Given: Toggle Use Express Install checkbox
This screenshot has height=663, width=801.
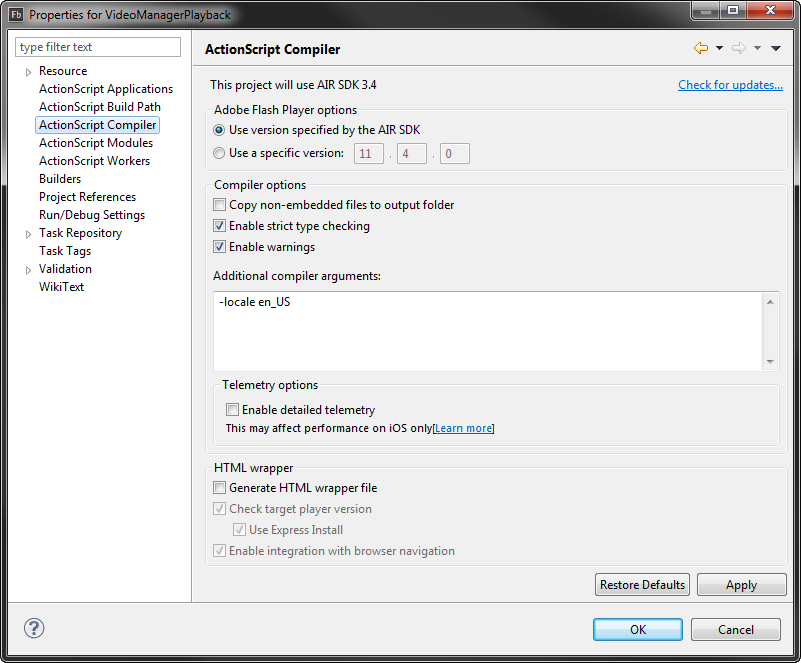Looking at the screenshot, I should click(x=240, y=530).
